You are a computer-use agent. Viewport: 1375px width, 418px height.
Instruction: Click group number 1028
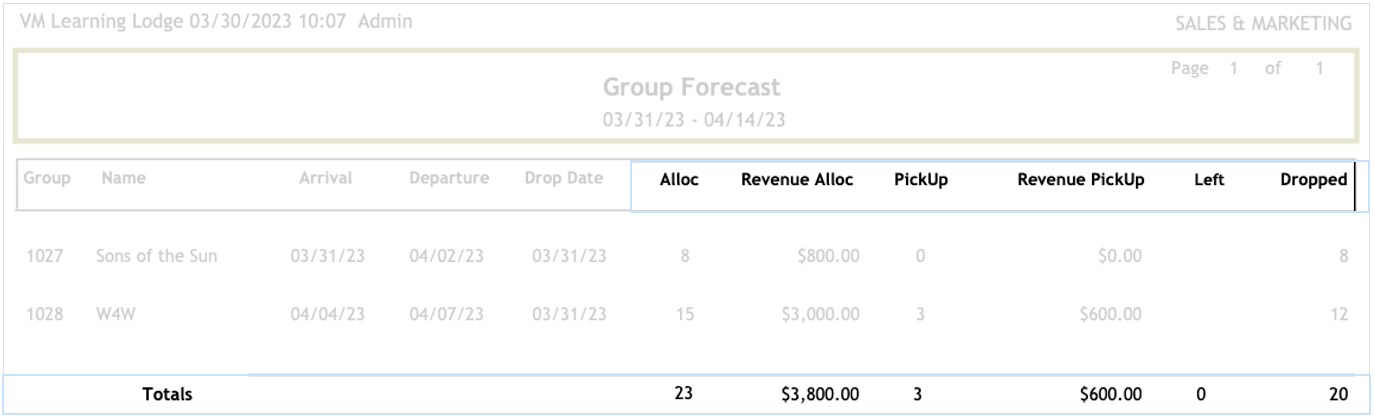click(46, 315)
